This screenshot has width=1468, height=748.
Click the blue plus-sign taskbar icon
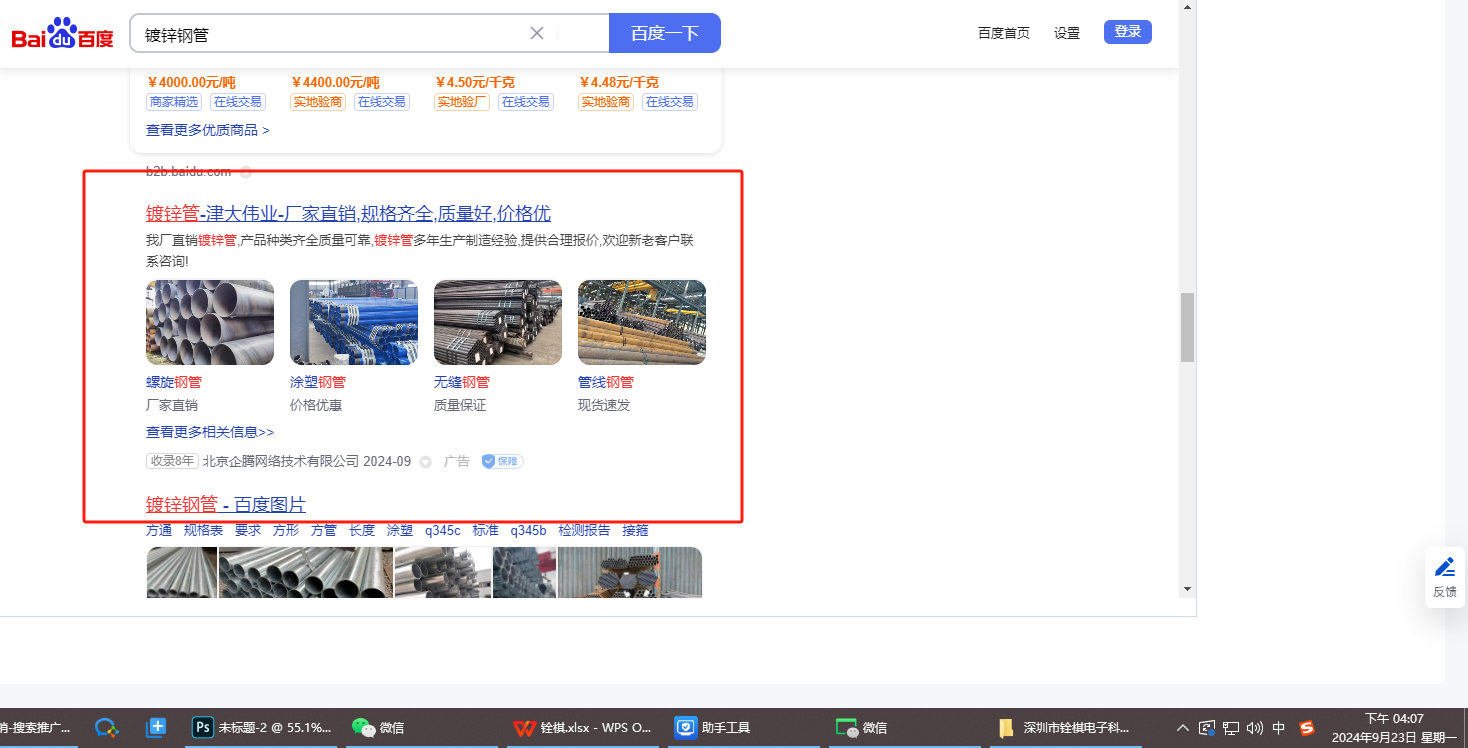[156, 728]
